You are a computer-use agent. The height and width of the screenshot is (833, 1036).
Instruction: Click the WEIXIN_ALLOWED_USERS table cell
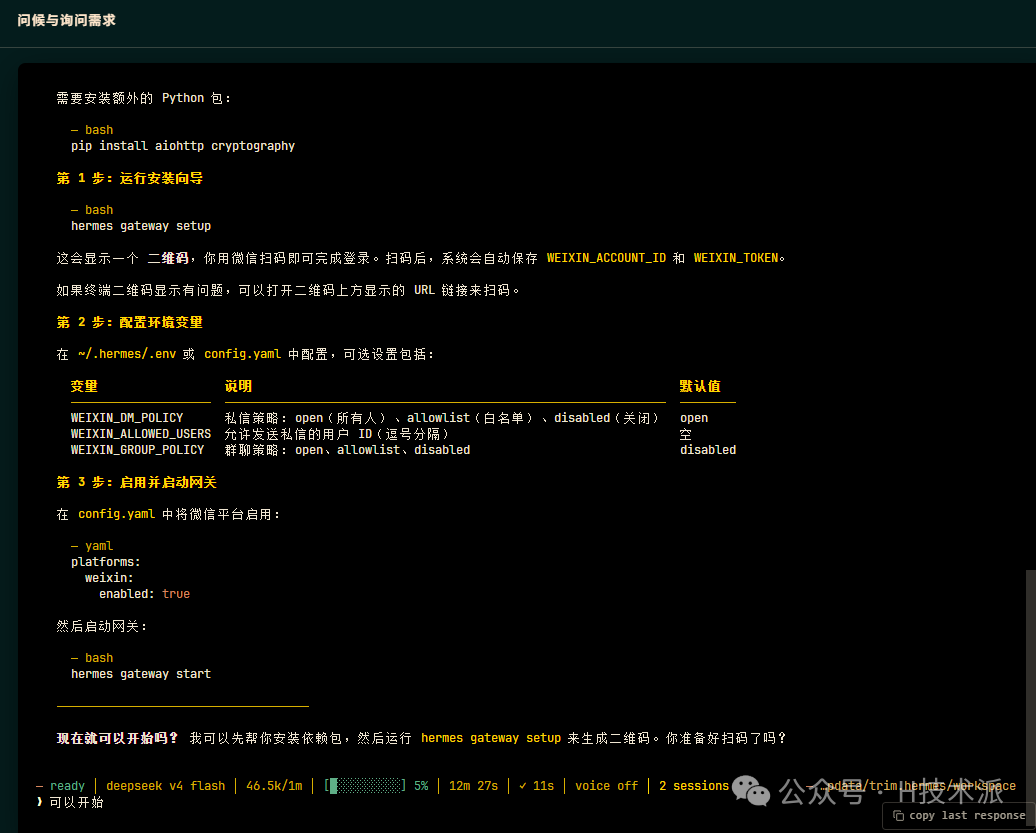[x=141, y=434]
